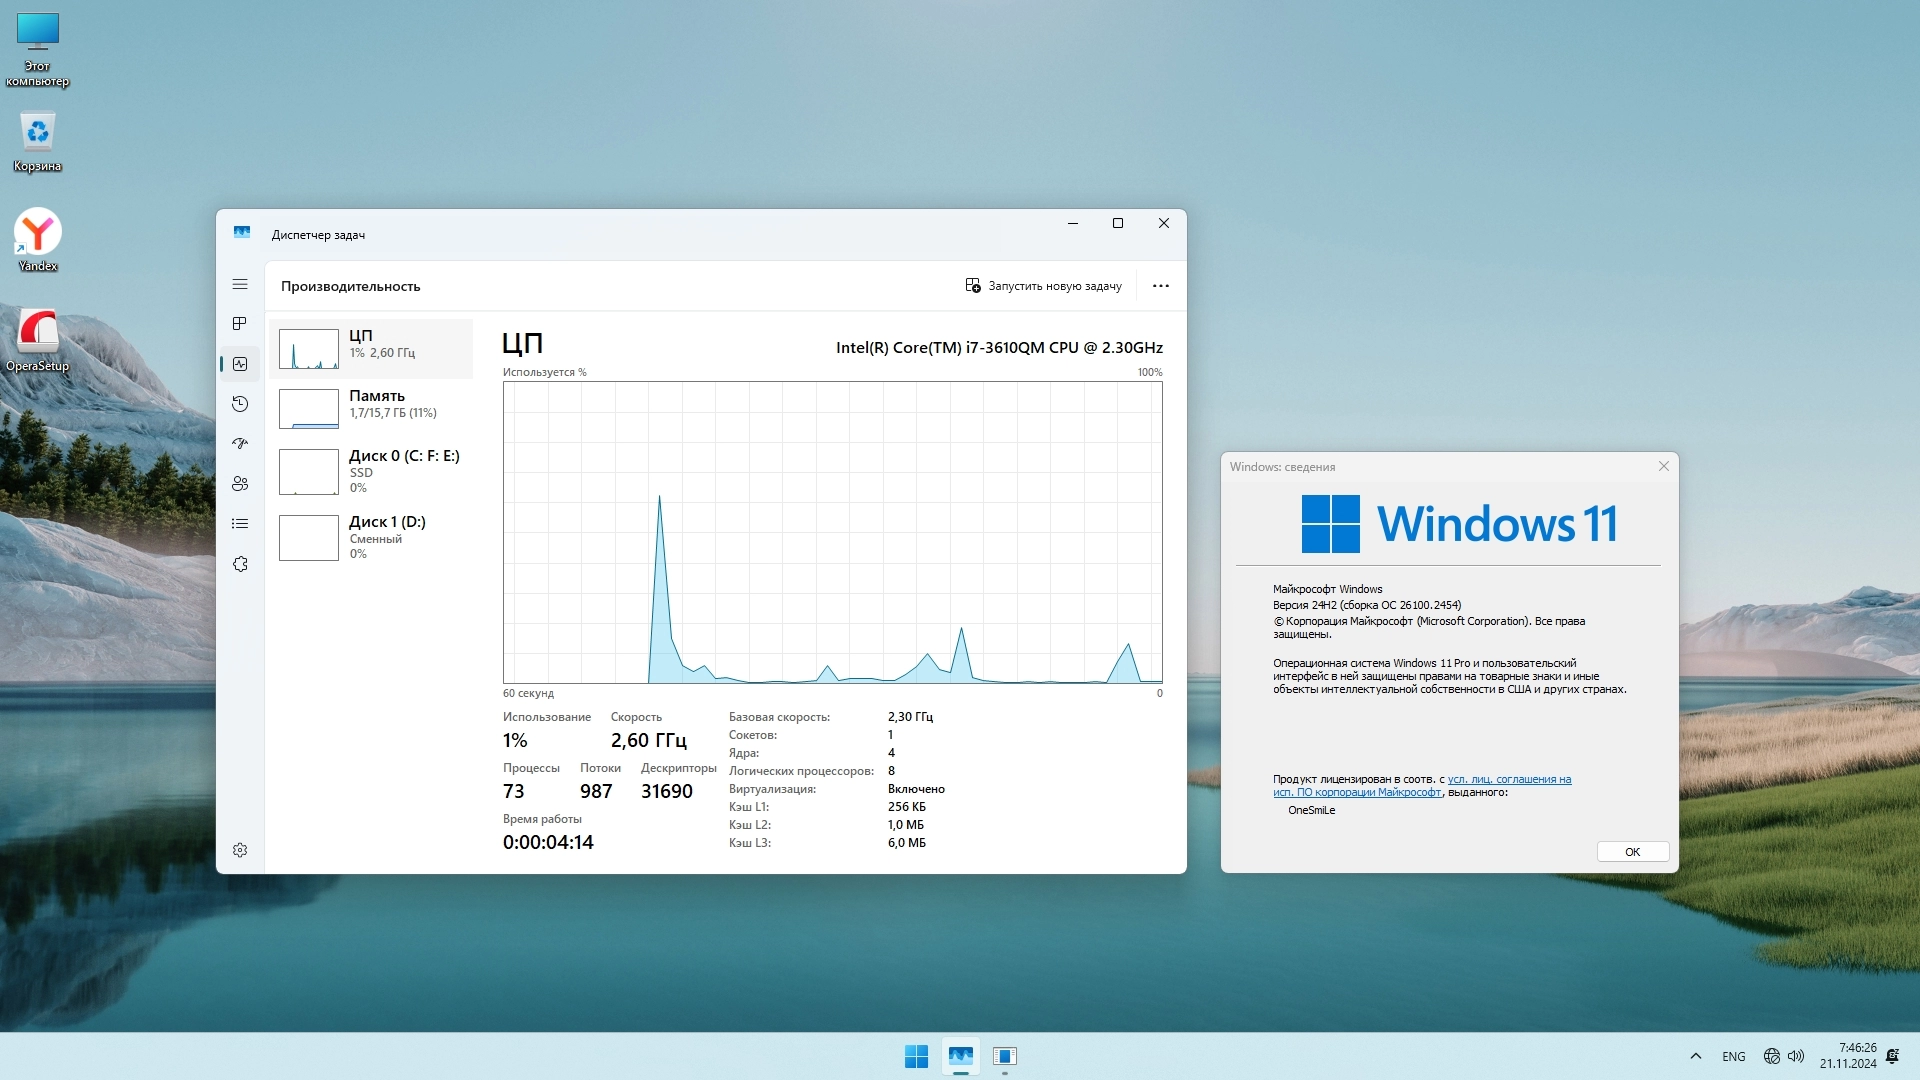Open Users page icon in sidebar
The image size is (1920, 1080).
point(240,484)
